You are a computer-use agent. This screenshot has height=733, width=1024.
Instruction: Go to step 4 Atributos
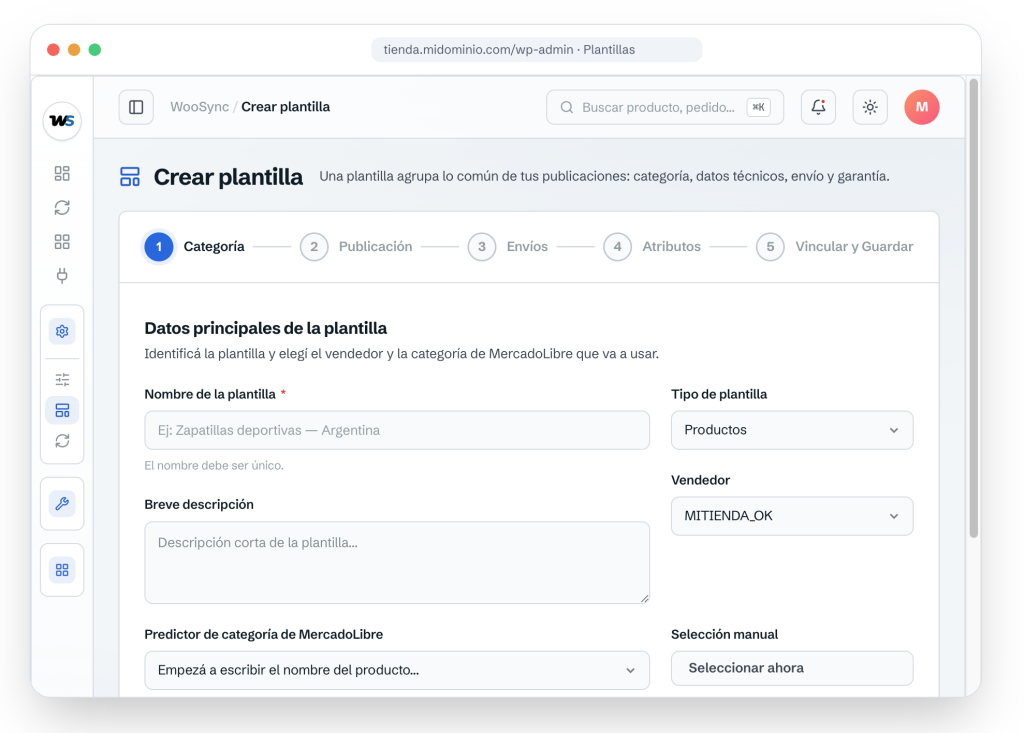[x=652, y=247]
